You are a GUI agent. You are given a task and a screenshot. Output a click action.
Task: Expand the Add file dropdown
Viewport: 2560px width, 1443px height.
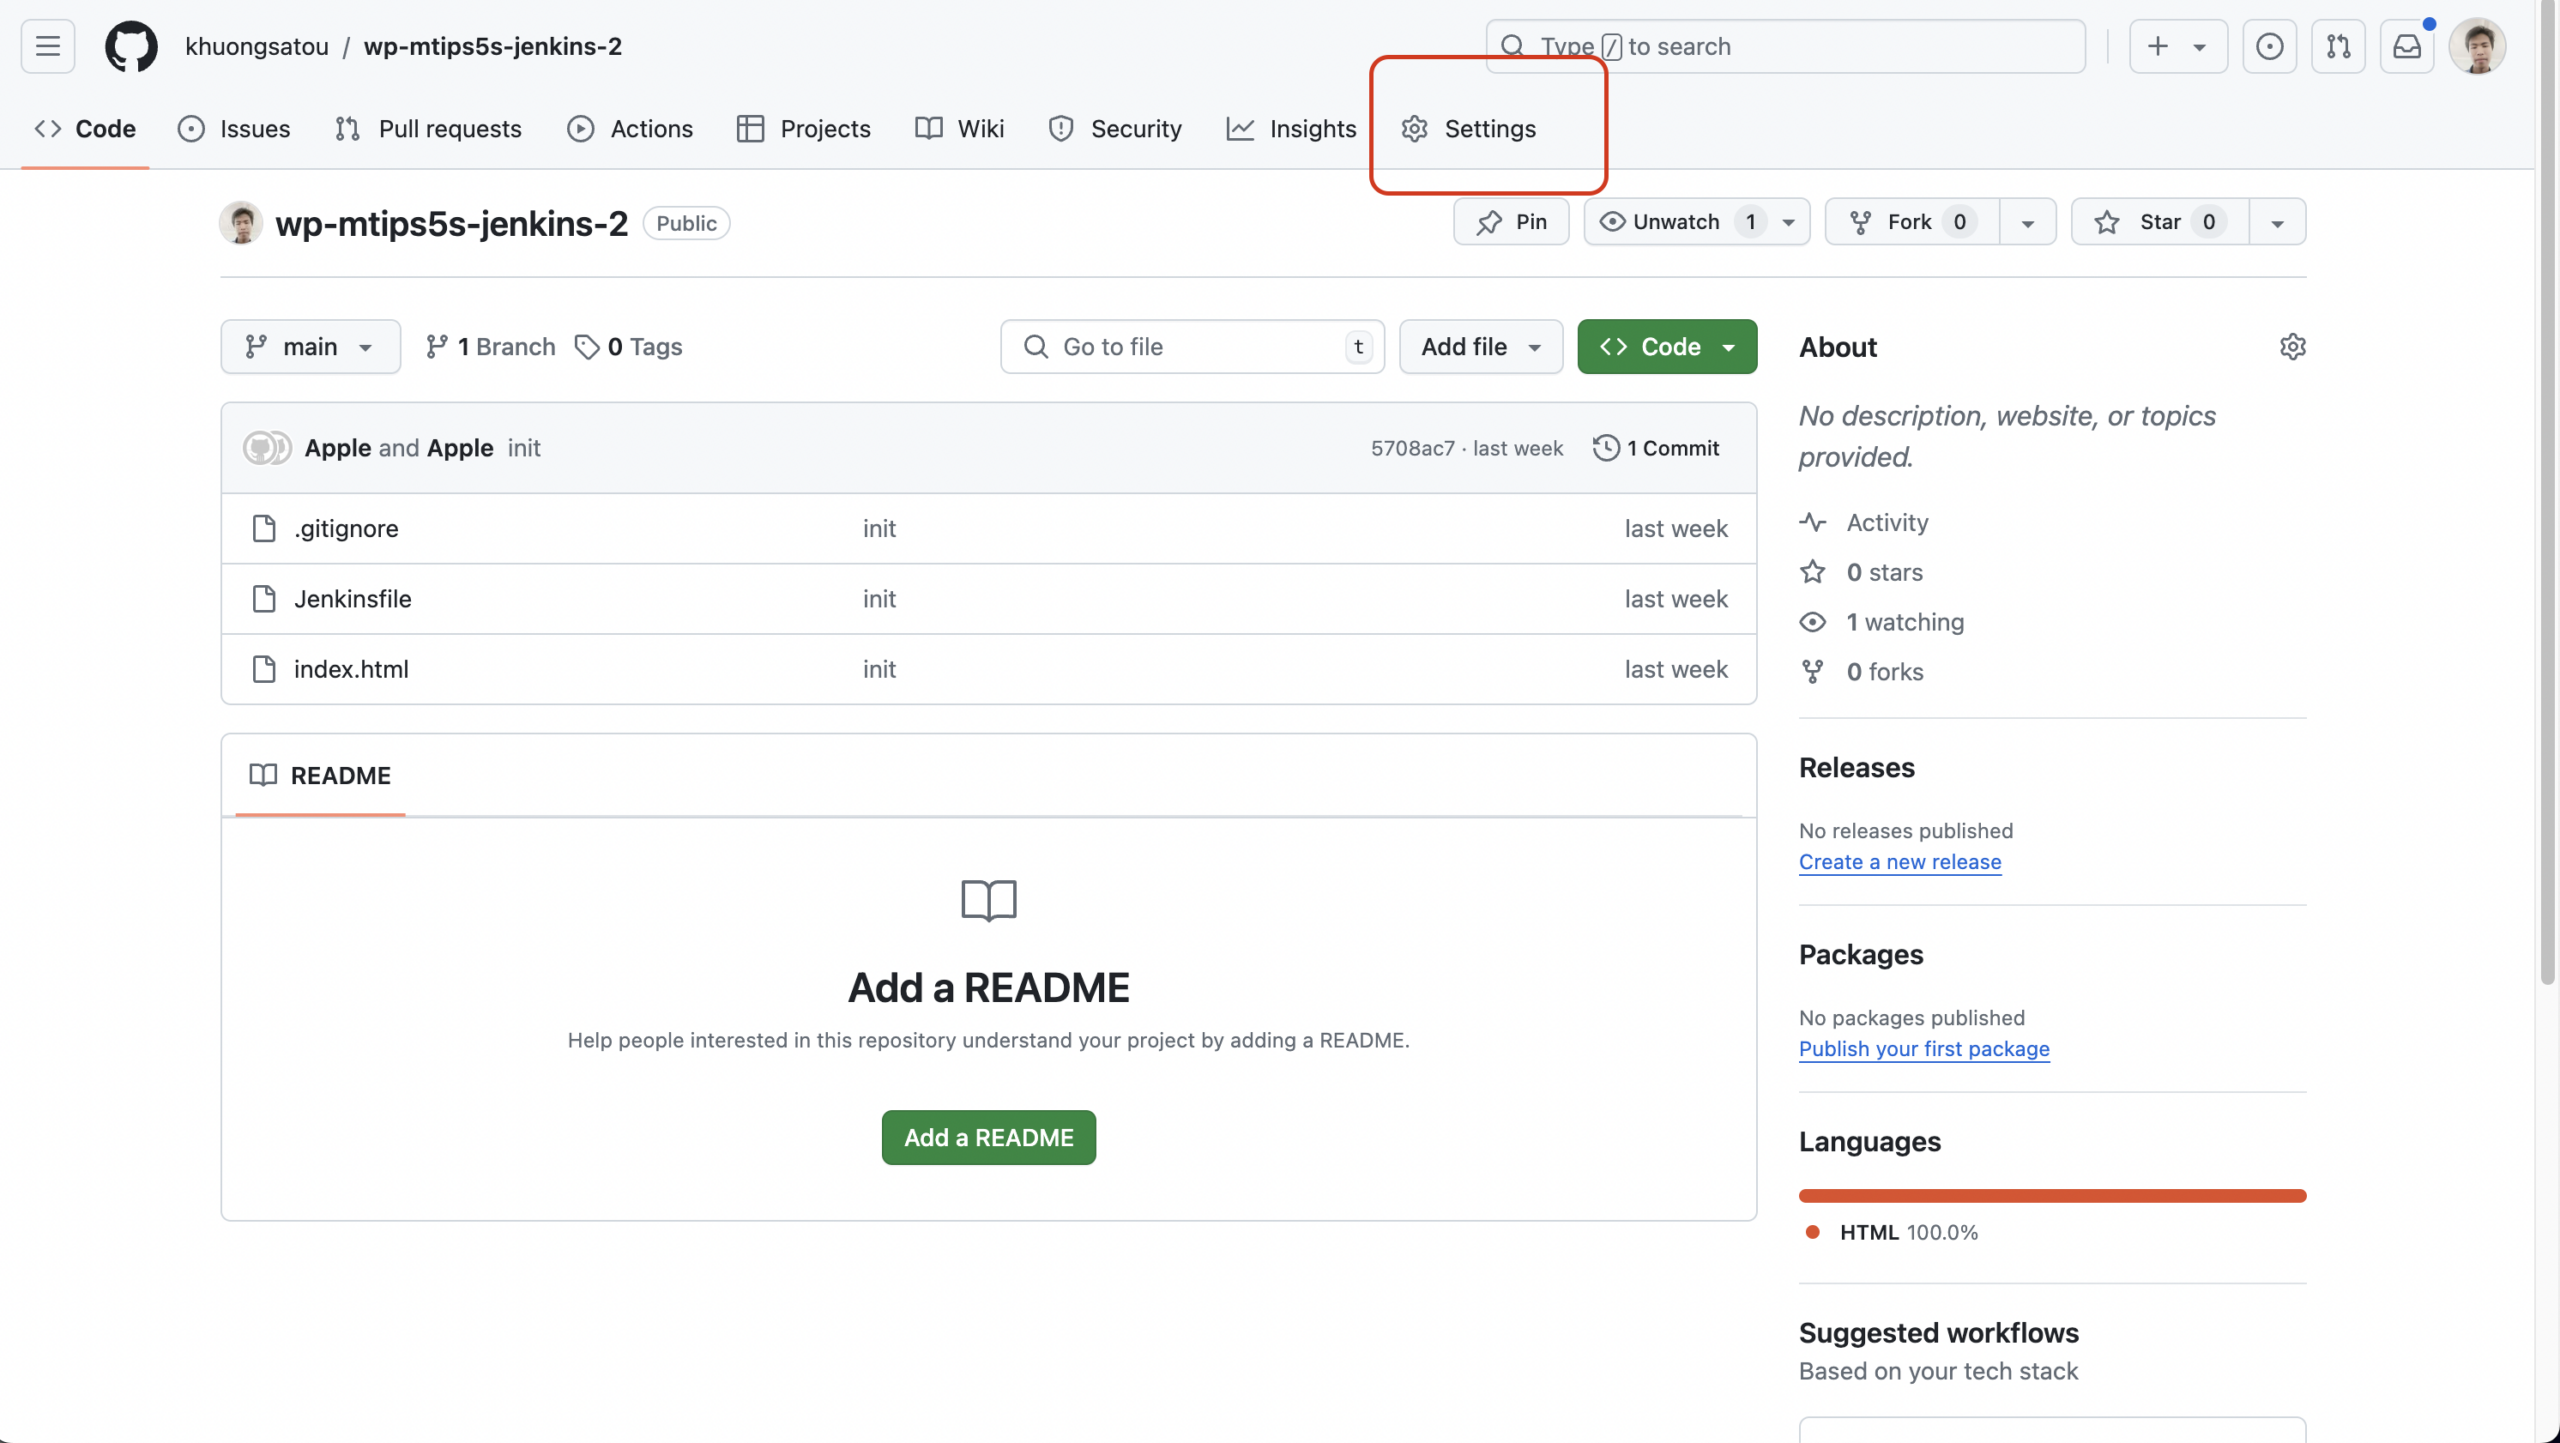tap(1481, 347)
